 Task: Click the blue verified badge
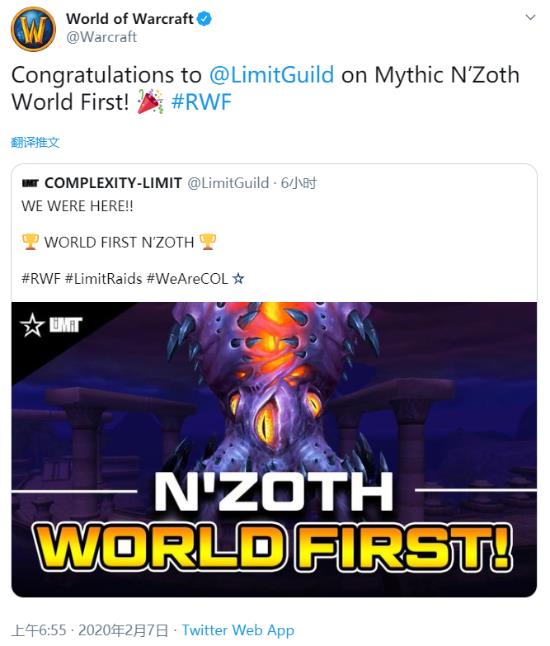(x=204, y=19)
